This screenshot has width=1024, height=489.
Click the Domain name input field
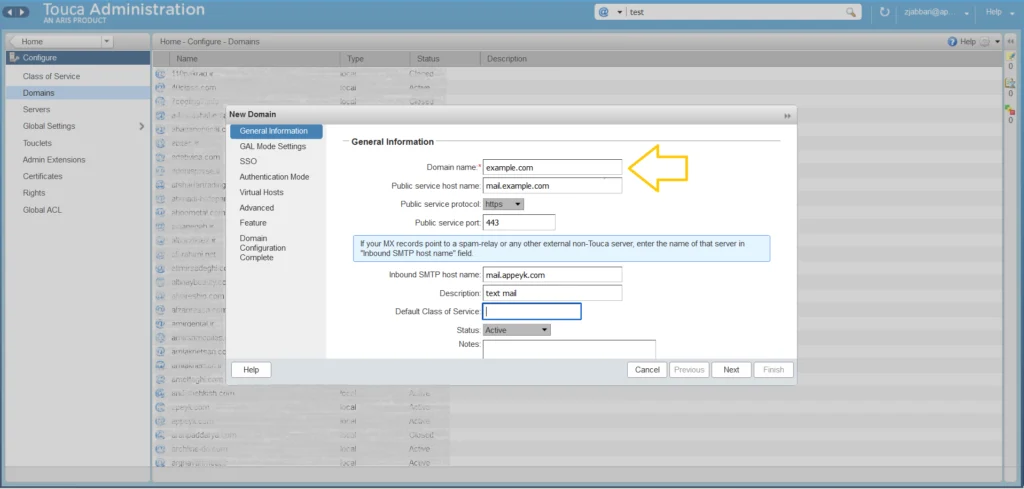coord(552,167)
